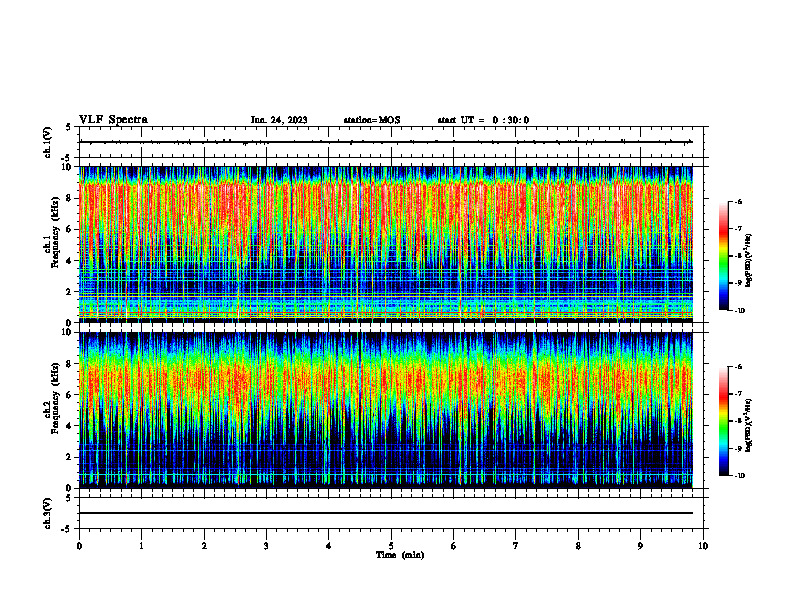Click the upper color scale bar beside ch.1

[x=724, y=256]
